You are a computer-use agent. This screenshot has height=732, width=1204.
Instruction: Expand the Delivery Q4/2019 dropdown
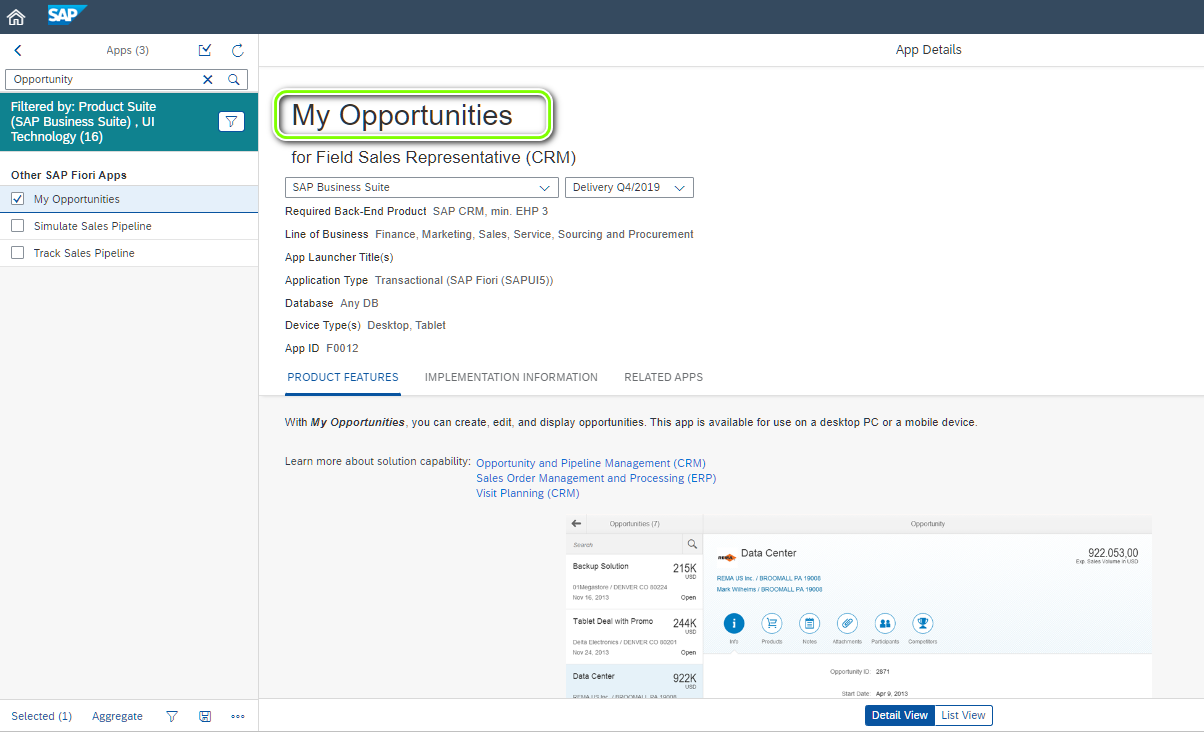(x=629, y=187)
